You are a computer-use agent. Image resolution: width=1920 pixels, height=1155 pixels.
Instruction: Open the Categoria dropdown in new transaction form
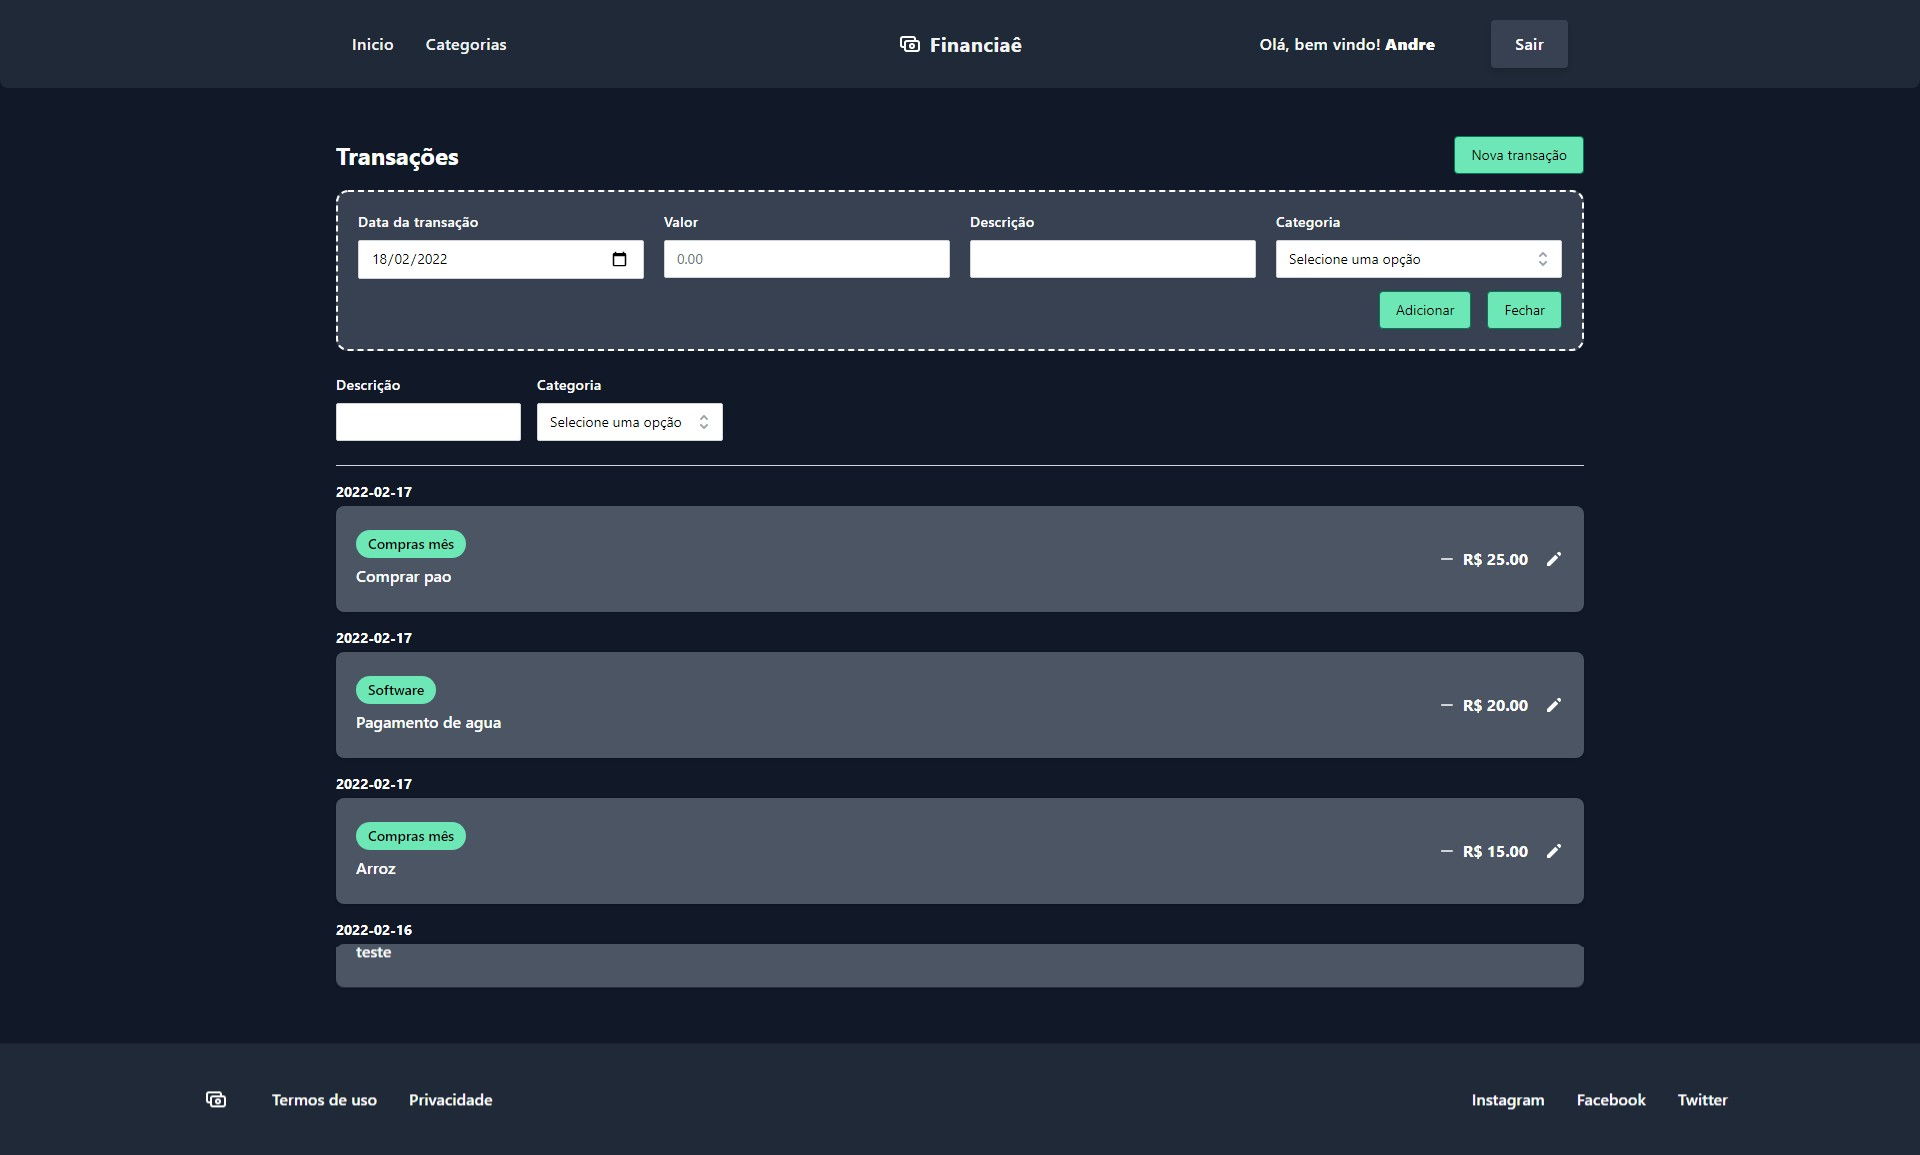click(x=1417, y=259)
